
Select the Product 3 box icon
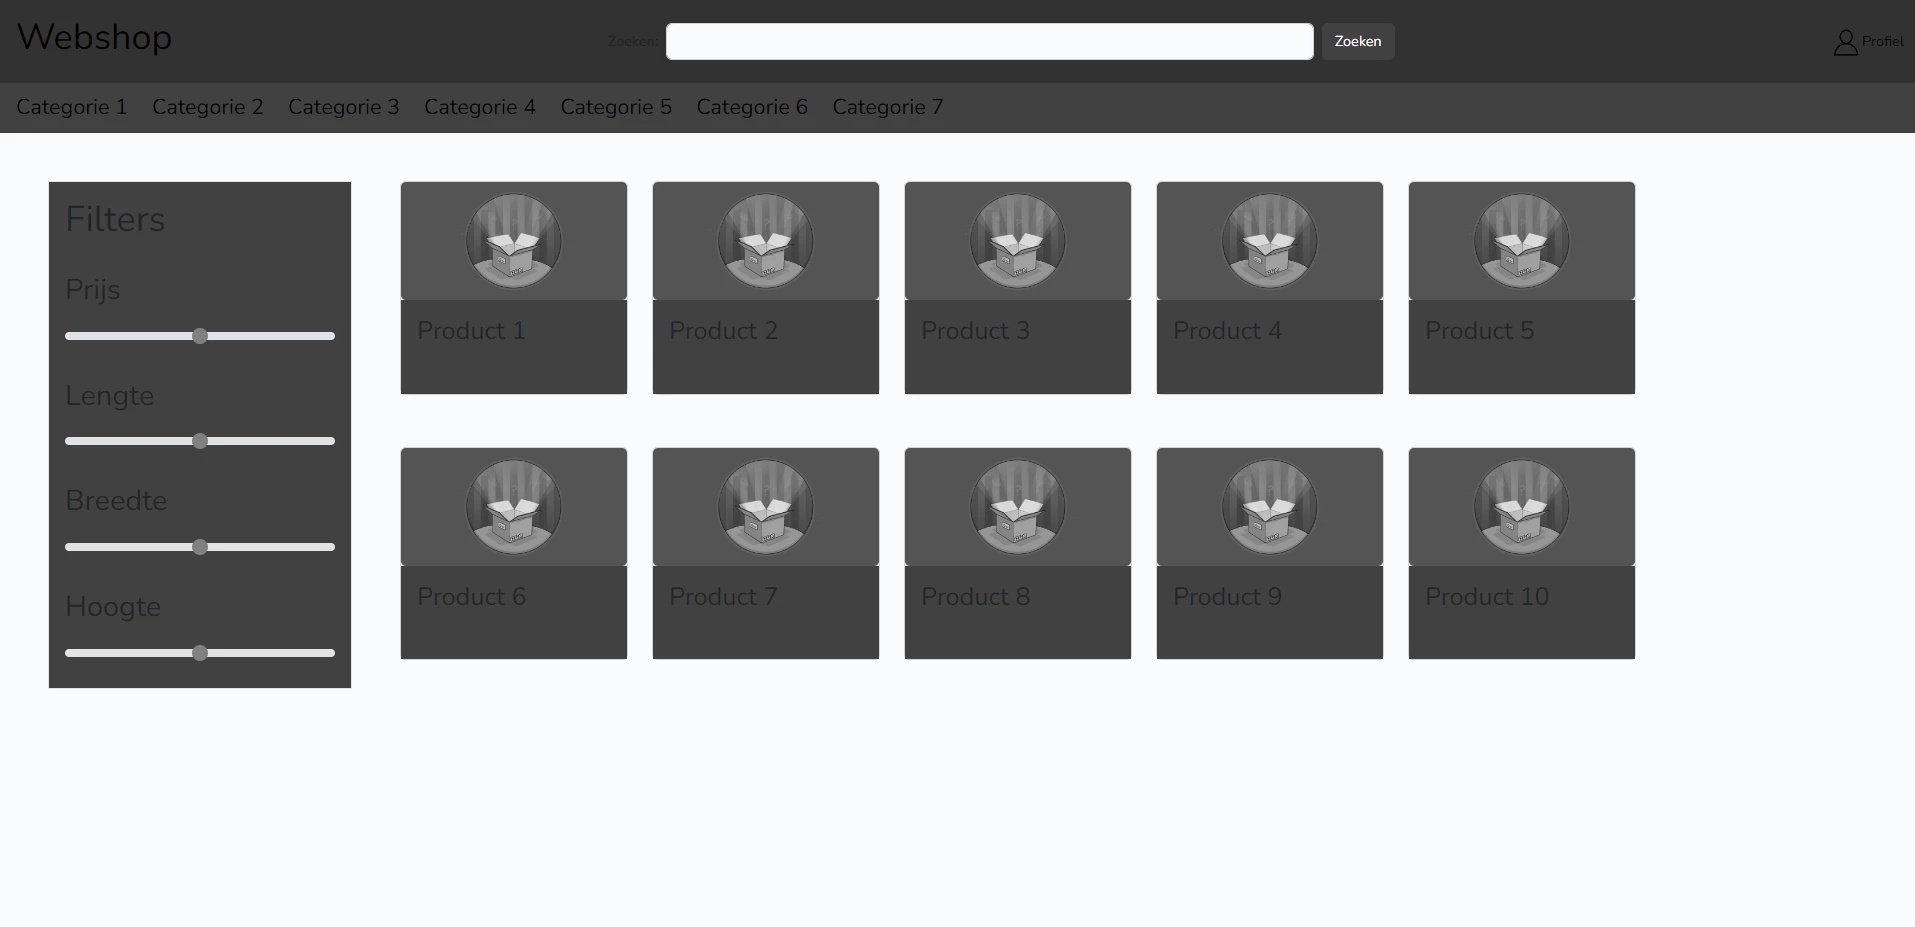click(1017, 240)
